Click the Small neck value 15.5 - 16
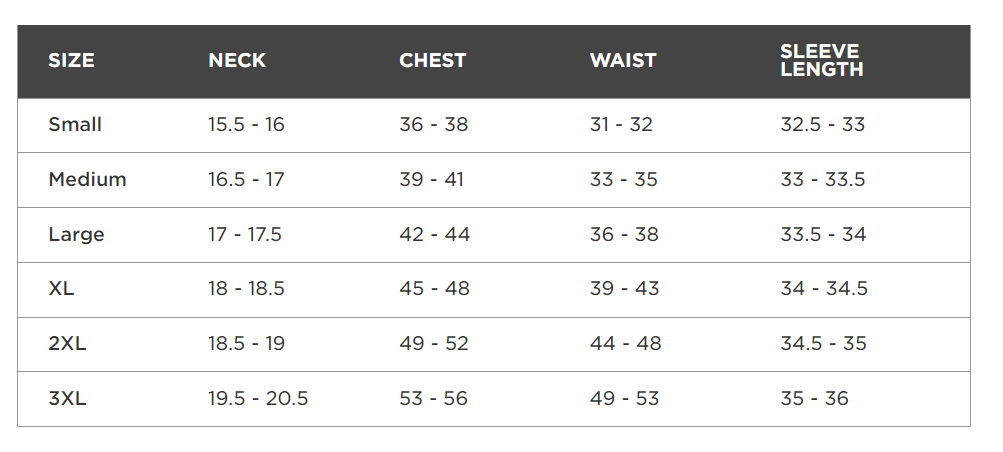 click(246, 124)
